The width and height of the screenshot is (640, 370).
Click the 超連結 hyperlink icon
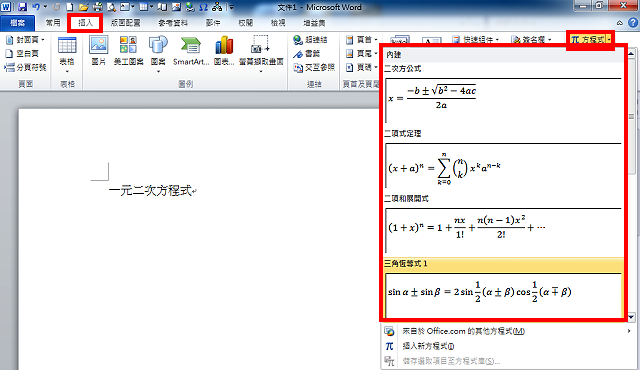point(311,40)
